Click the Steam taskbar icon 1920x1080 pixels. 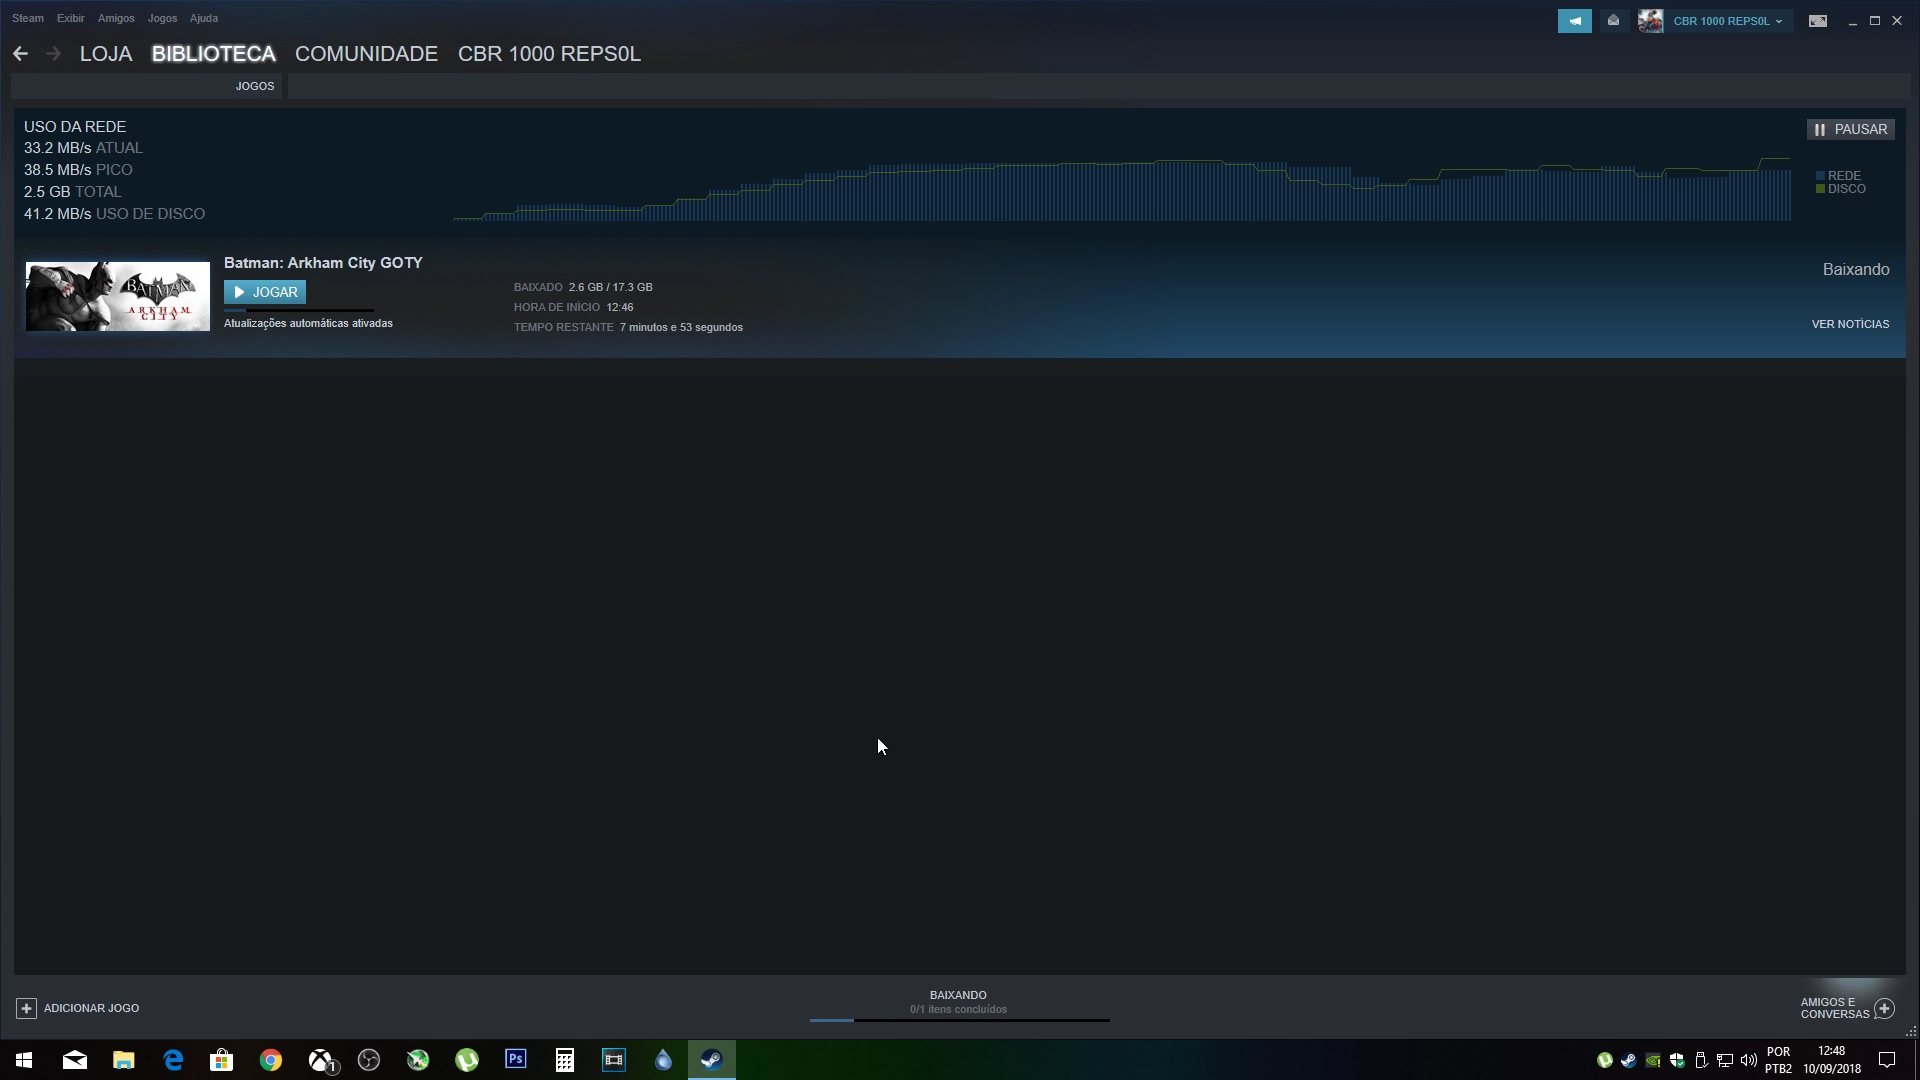[712, 1060]
